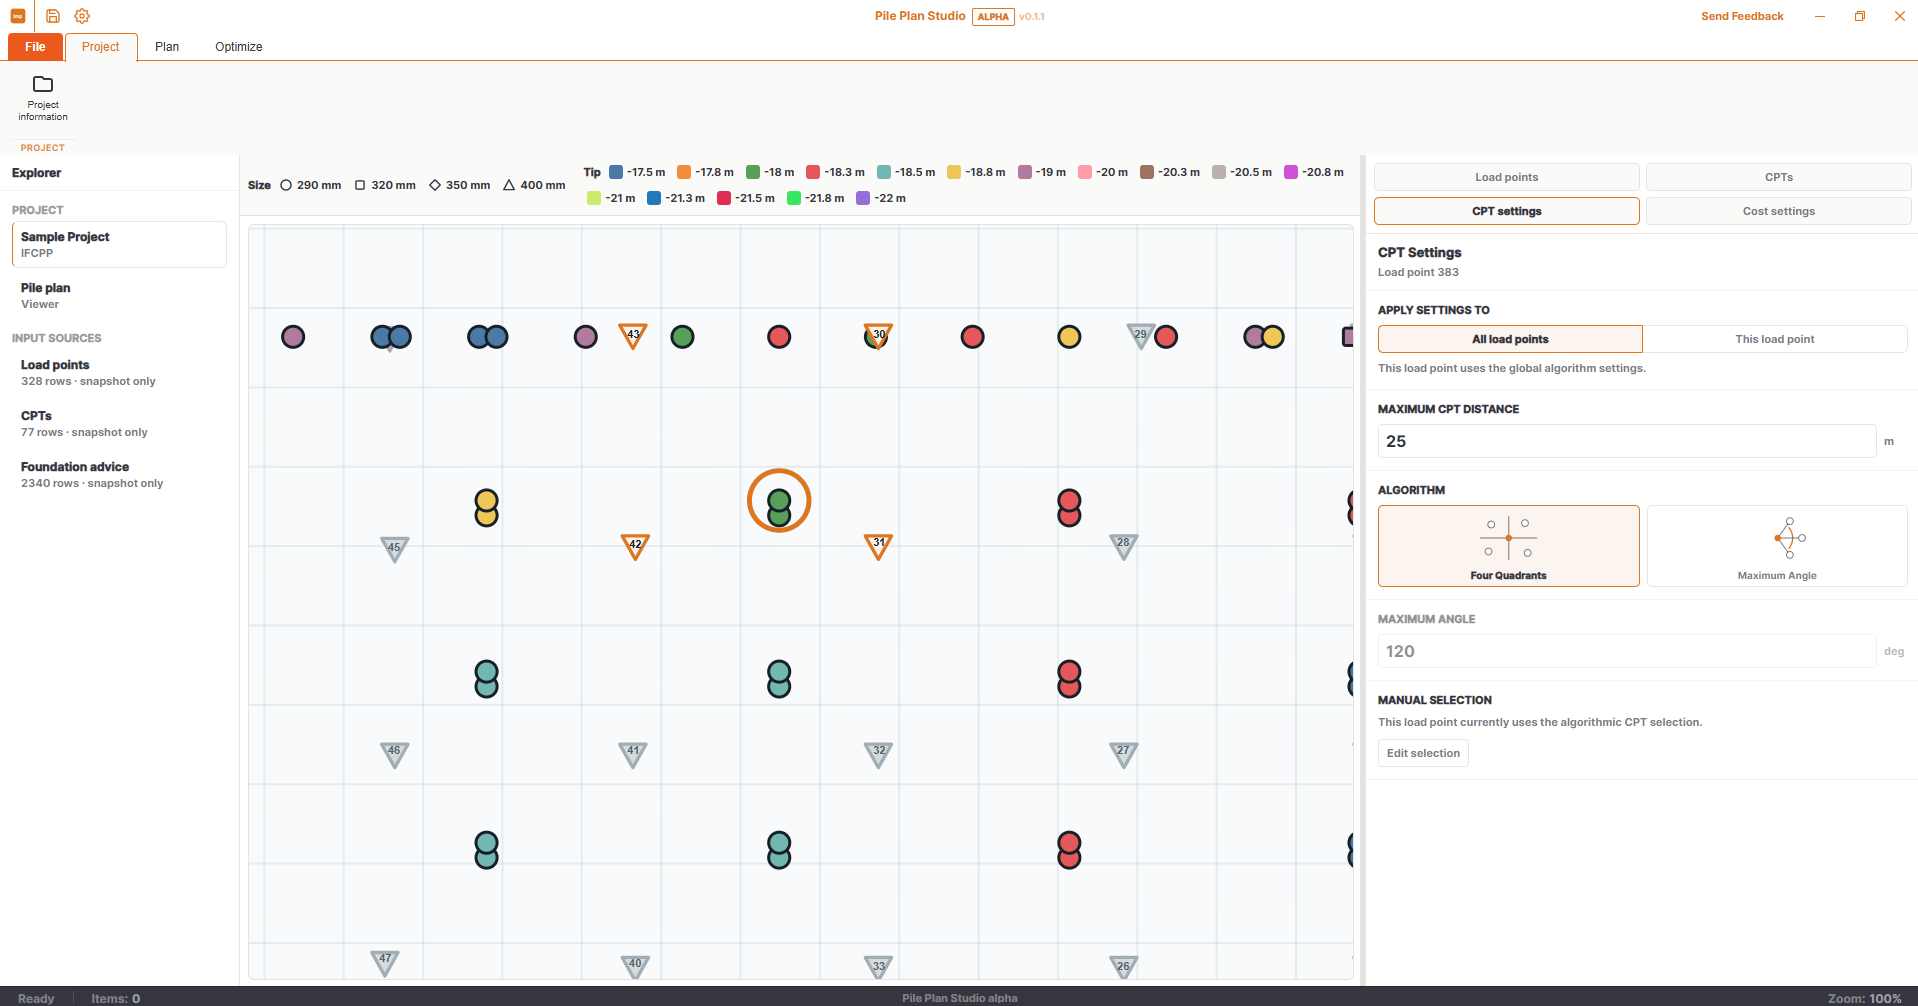Select CPT marker 31 triangle

pyautogui.click(x=878, y=546)
